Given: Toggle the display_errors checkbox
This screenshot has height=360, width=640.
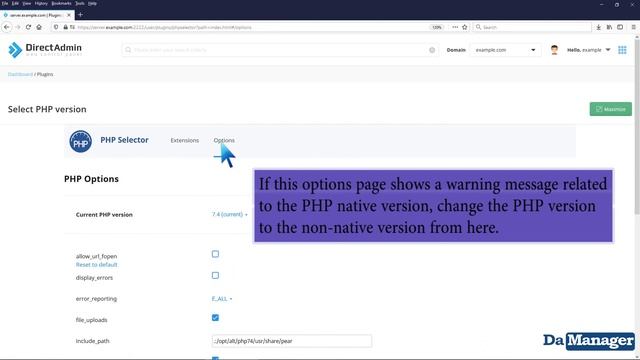Looking at the screenshot, I should [x=215, y=276].
